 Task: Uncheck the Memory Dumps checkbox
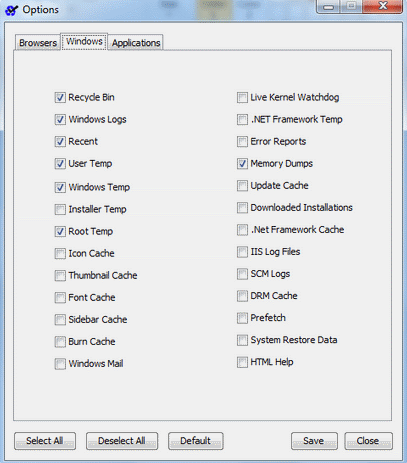242,164
